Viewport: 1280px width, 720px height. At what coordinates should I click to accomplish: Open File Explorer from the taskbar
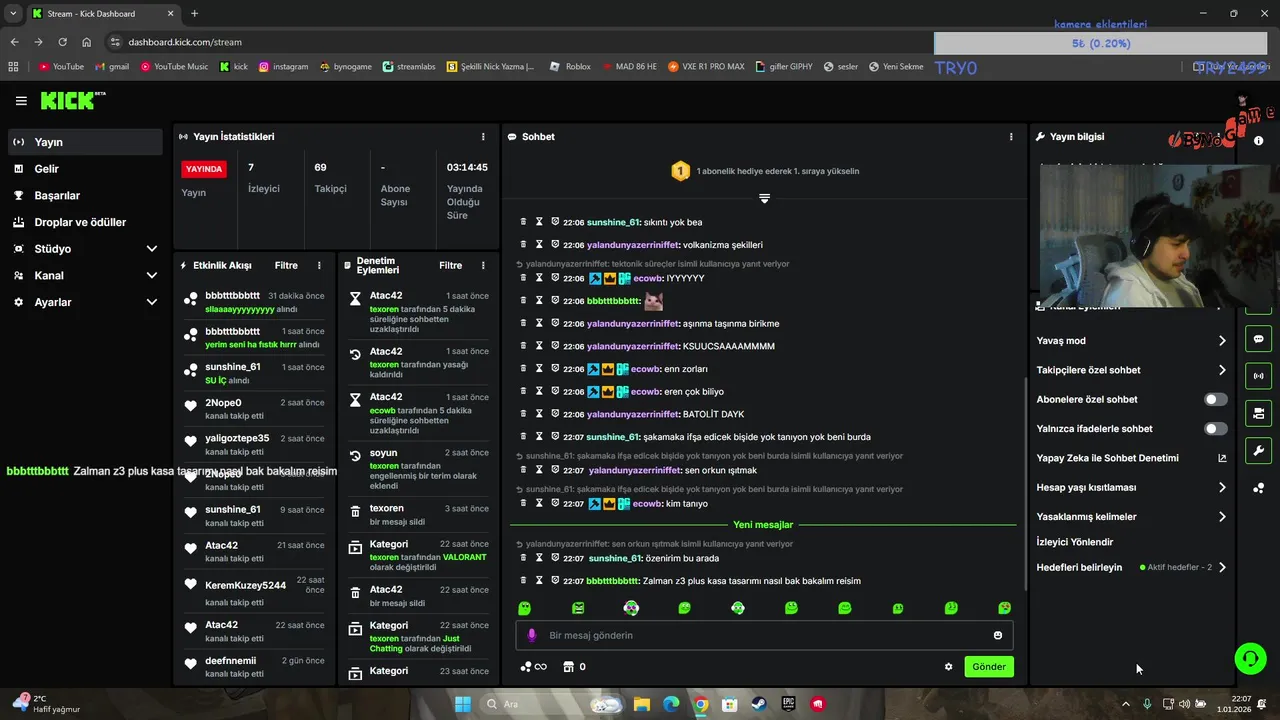(642, 704)
